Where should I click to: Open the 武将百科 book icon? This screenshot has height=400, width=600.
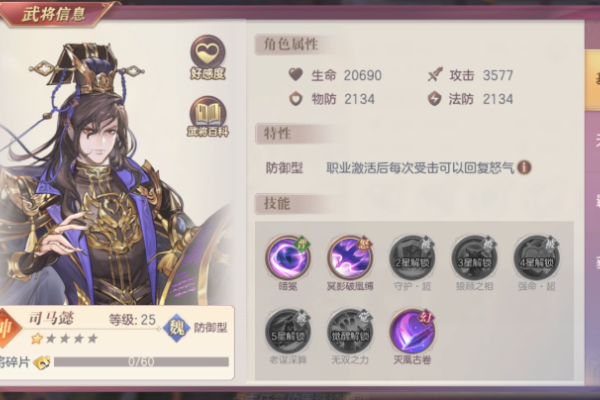point(208,116)
